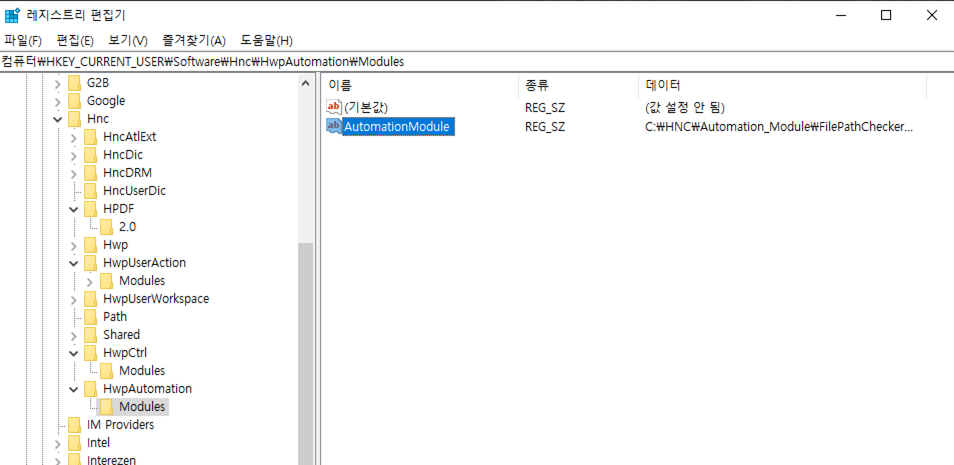Select the AutomationModule value name

(397, 127)
